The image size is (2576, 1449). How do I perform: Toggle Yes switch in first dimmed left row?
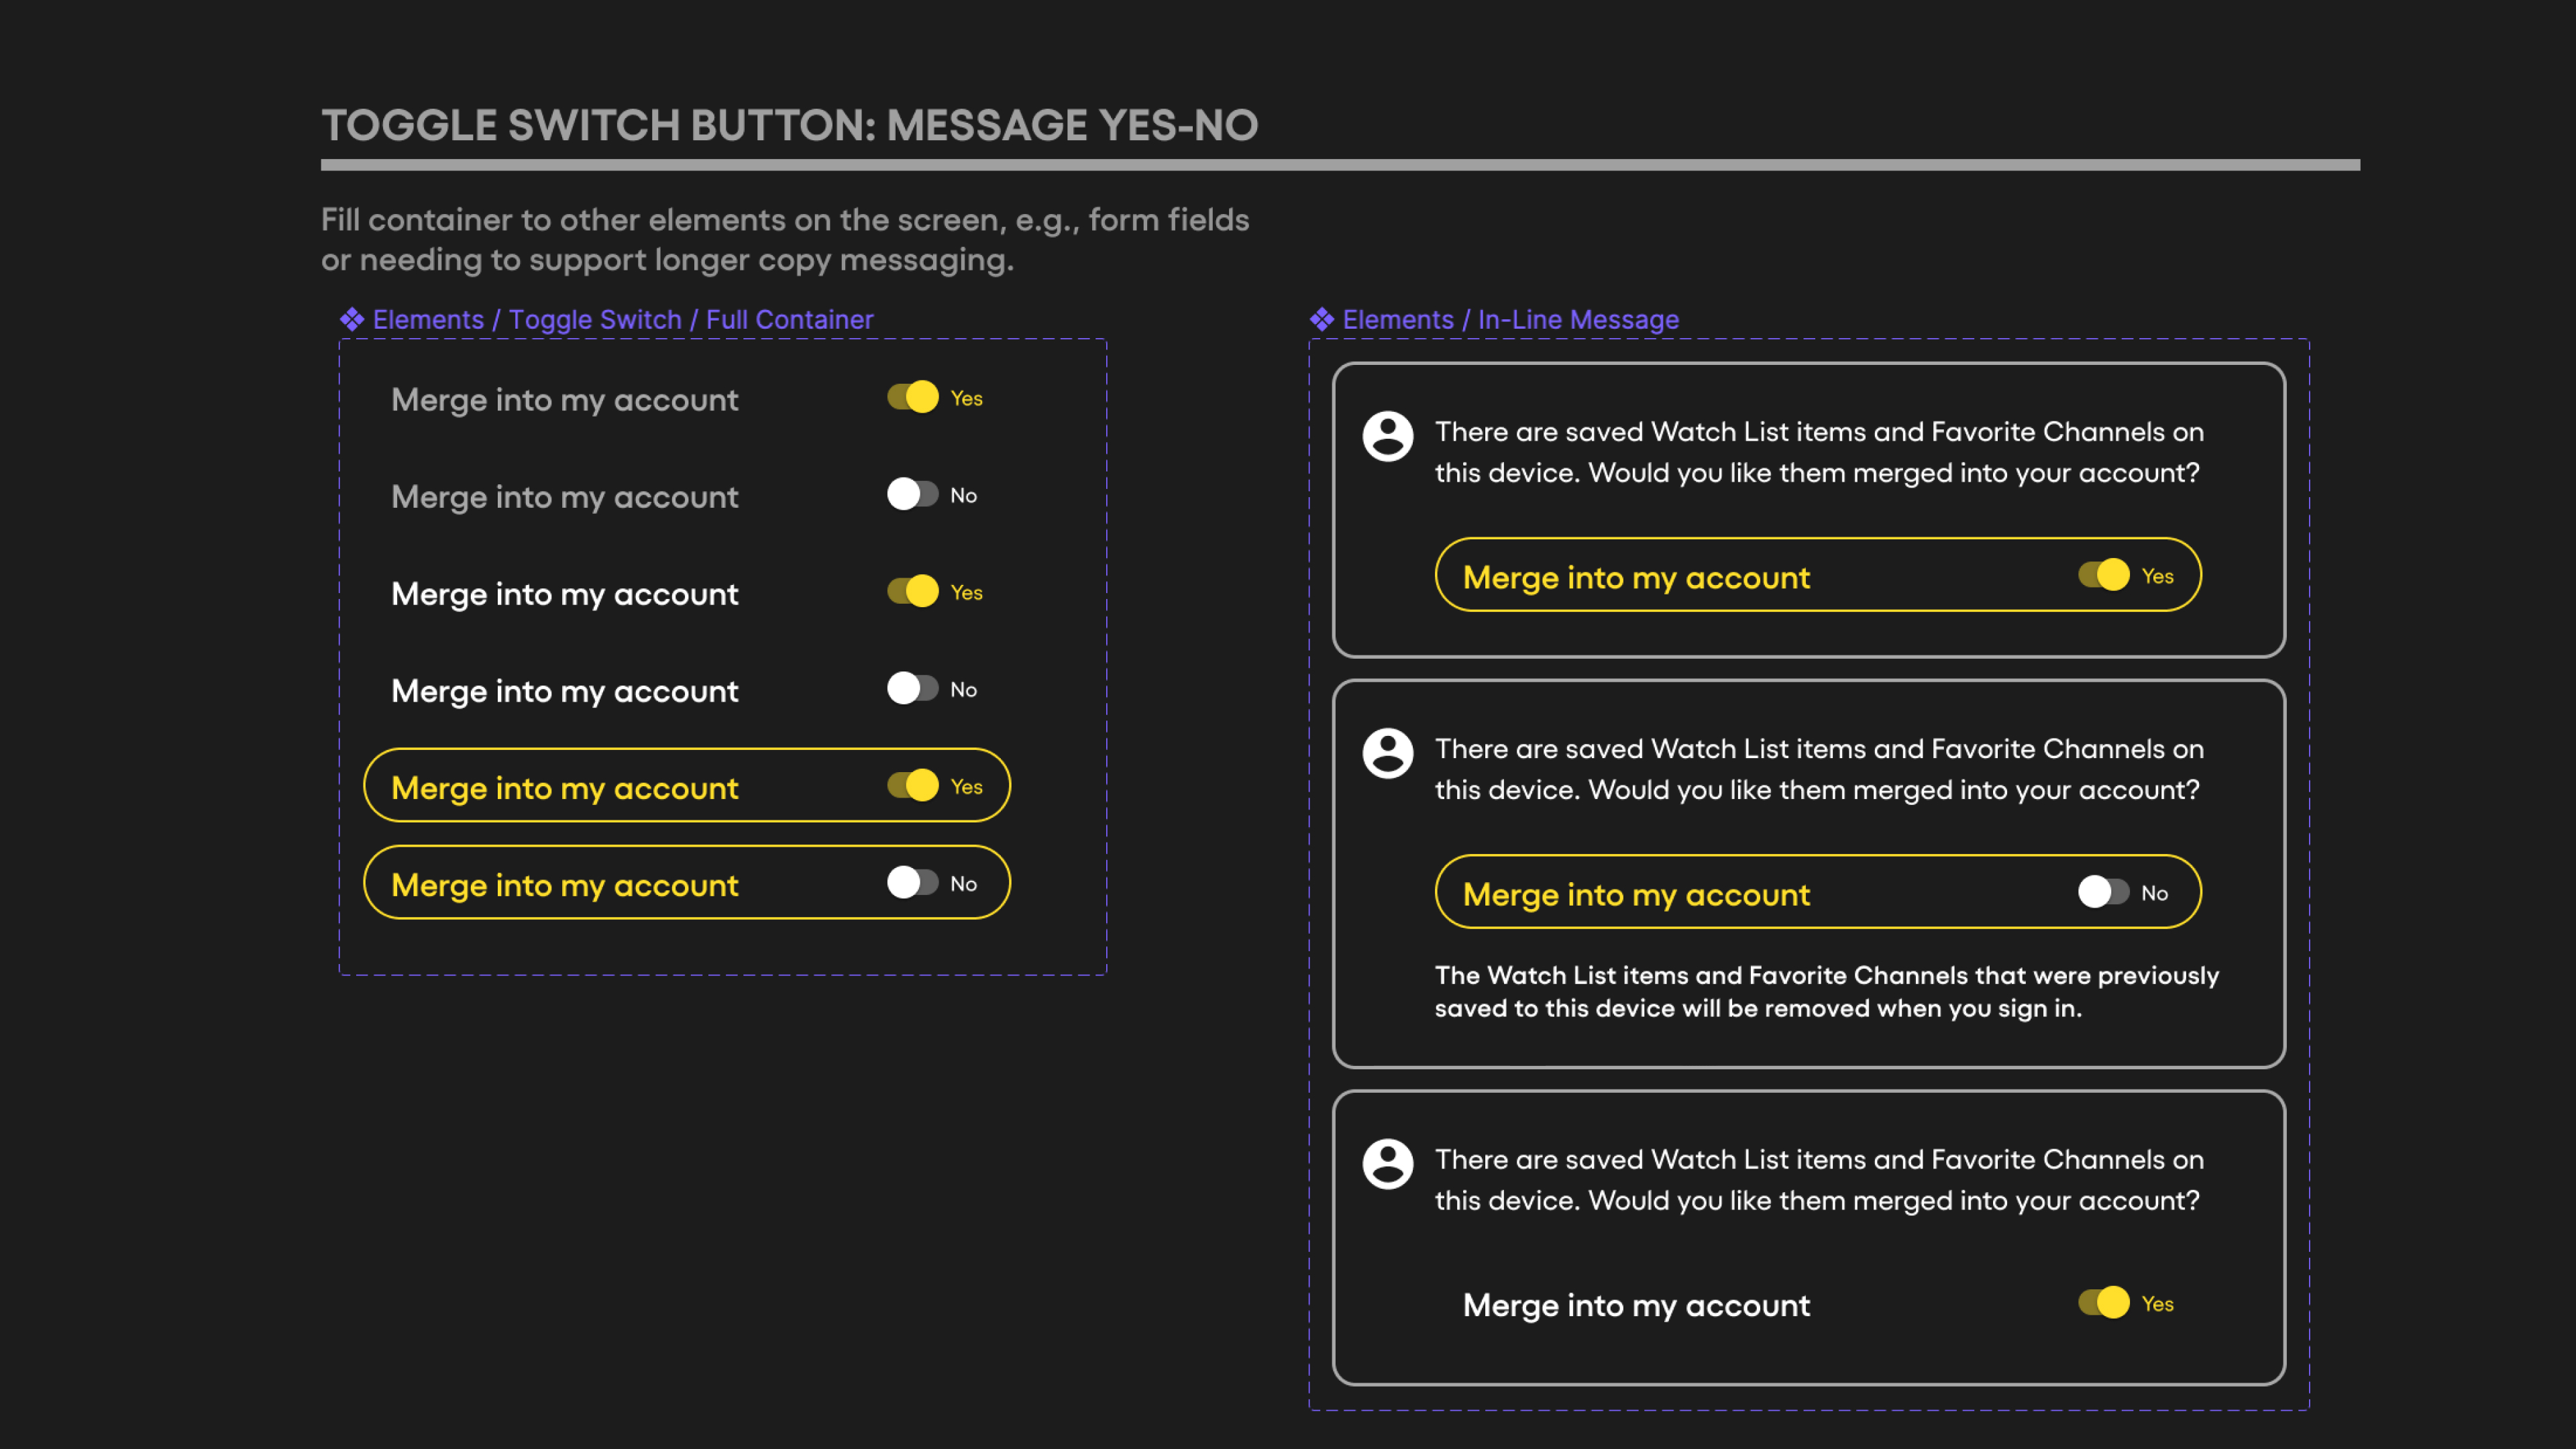coord(912,397)
